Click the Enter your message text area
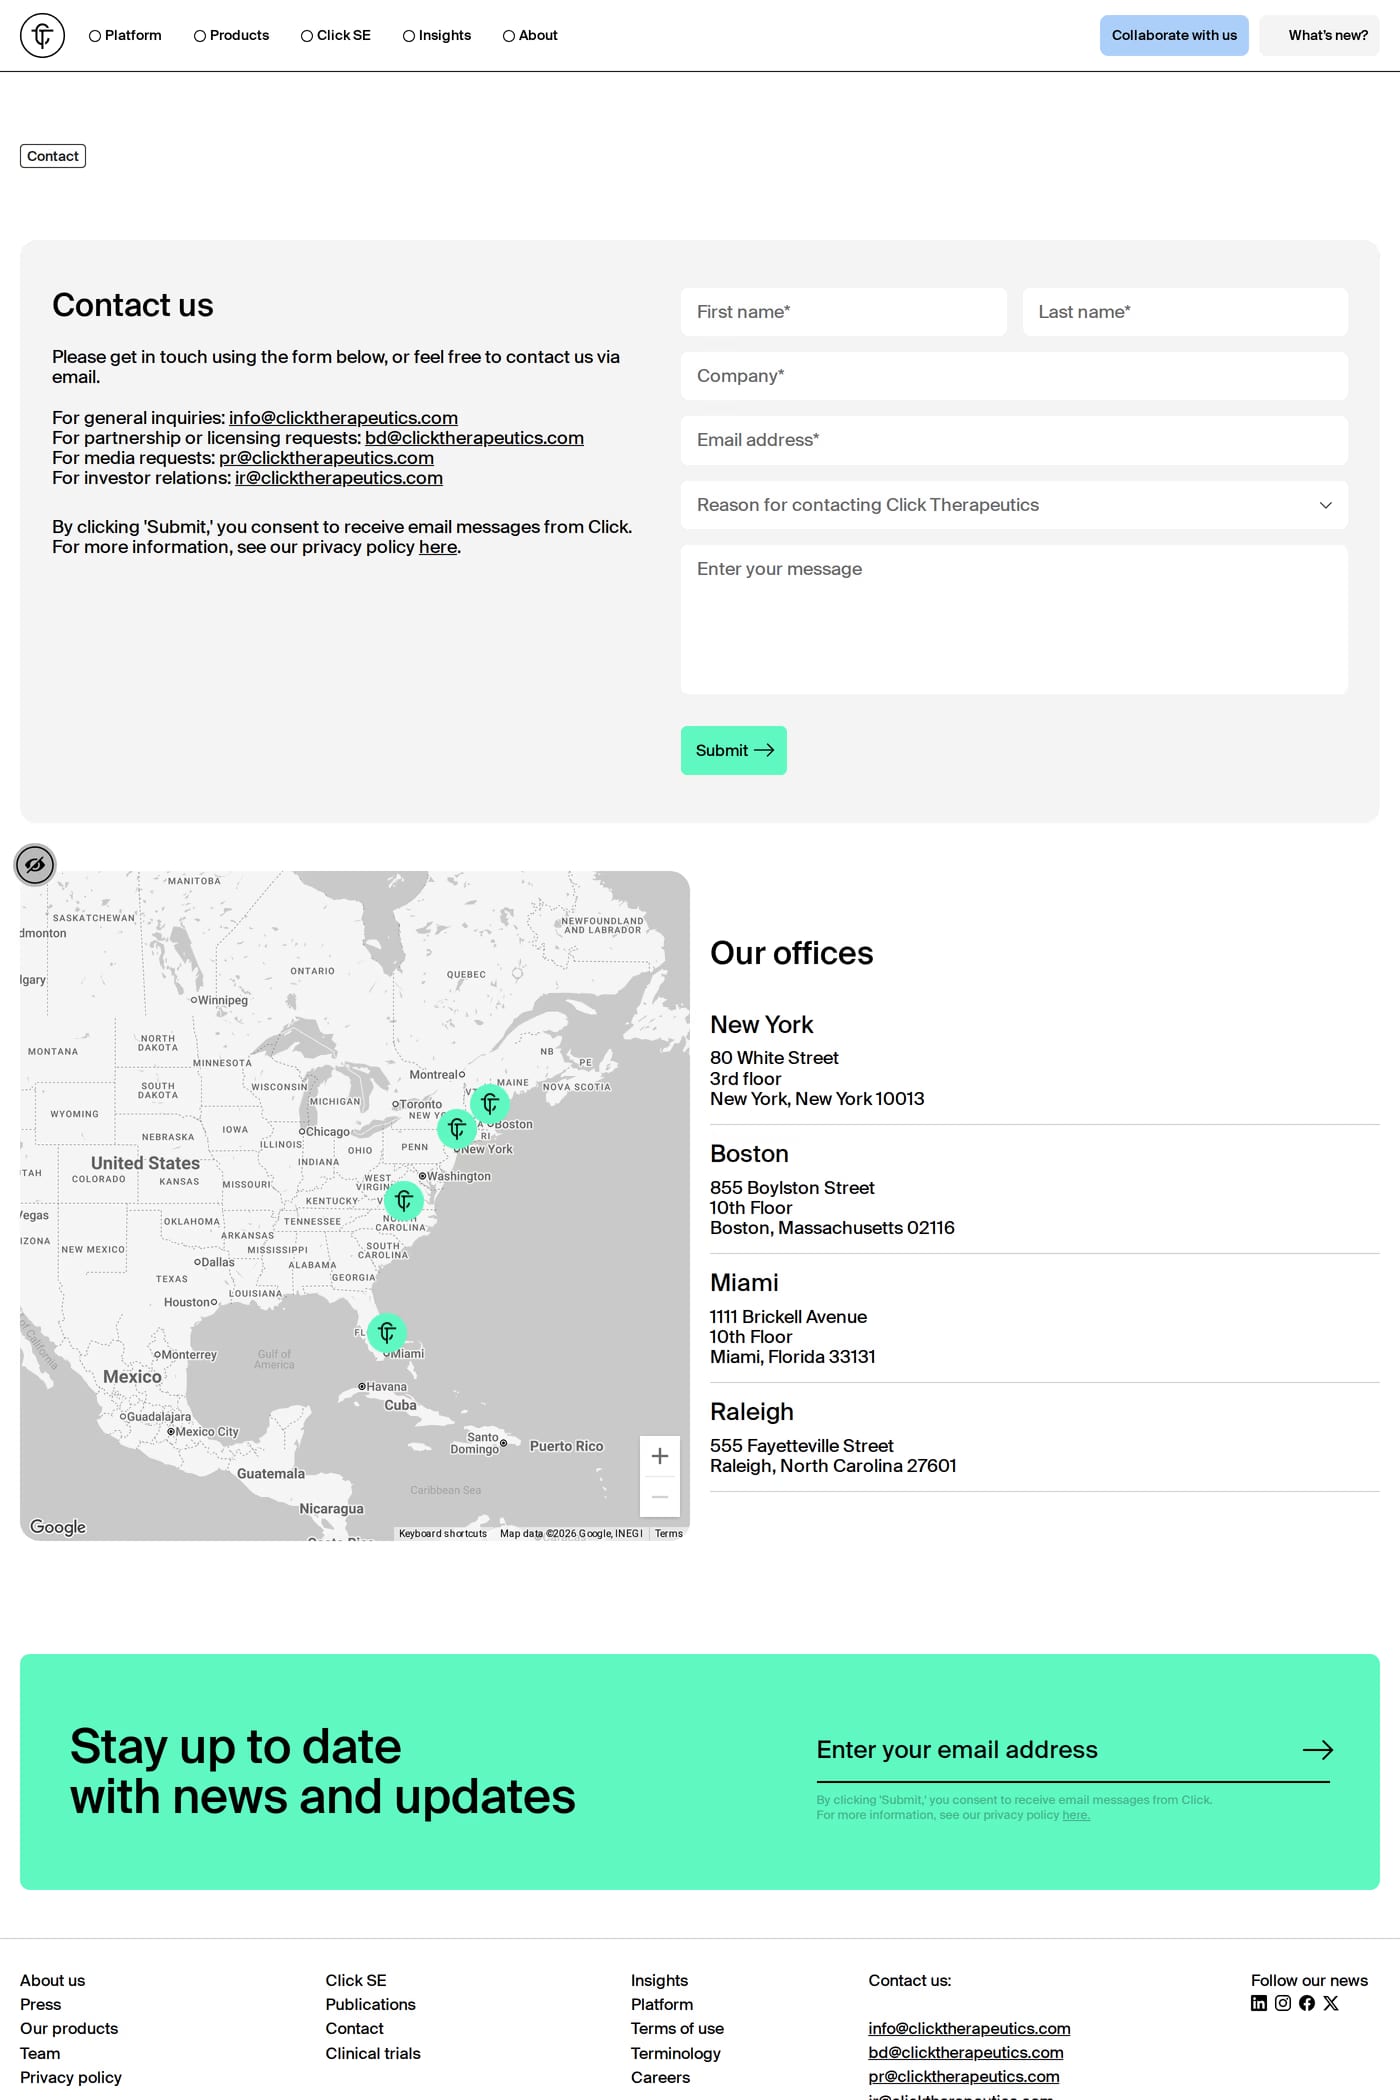 click(x=1014, y=620)
